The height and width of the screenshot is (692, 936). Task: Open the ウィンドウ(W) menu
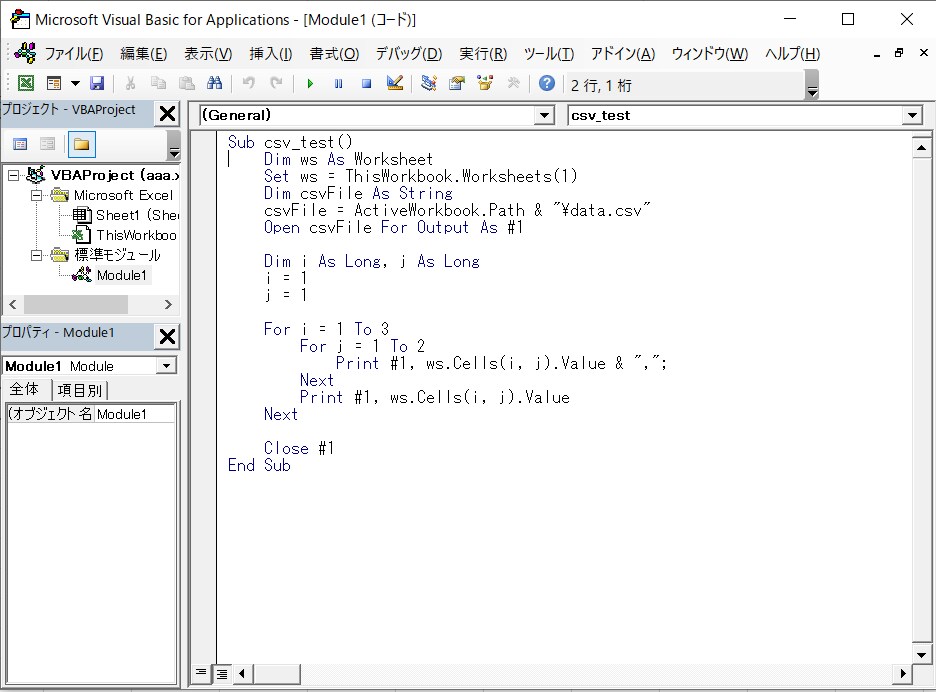(x=710, y=54)
